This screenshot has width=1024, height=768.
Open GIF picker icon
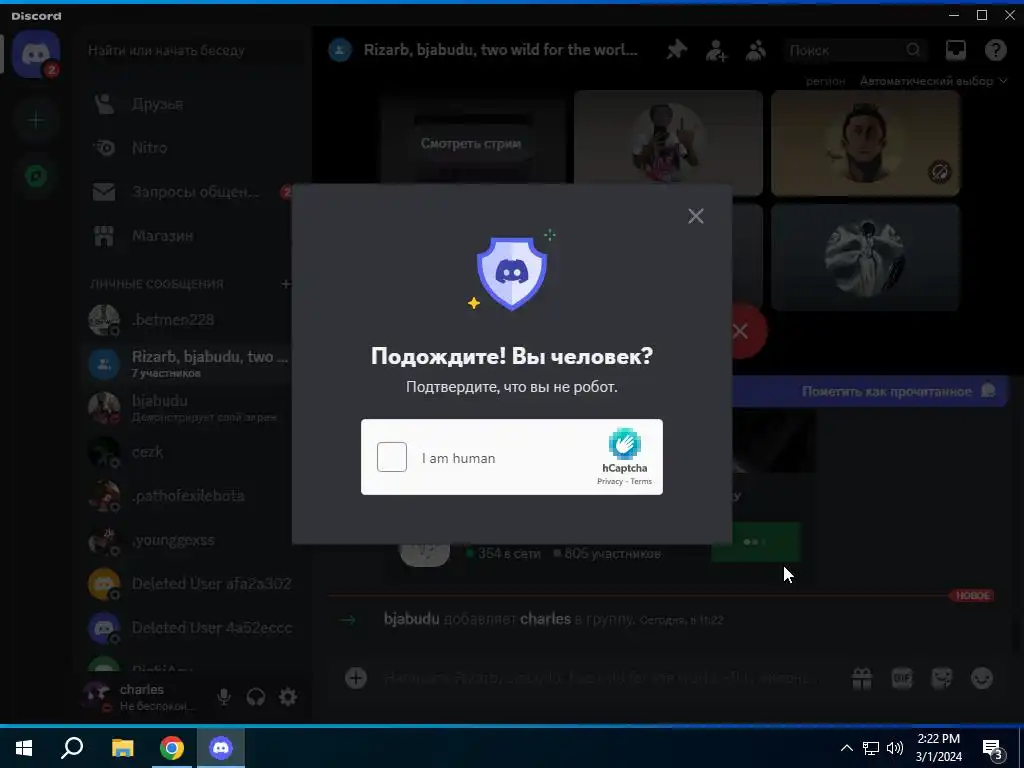coord(902,679)
